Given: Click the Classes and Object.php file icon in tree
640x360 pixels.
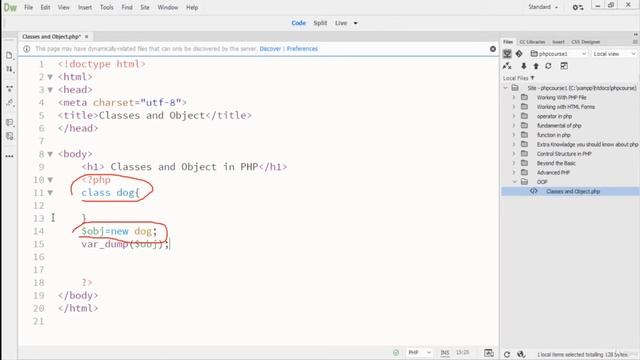Looking at the screenshot, I should 533,191.
